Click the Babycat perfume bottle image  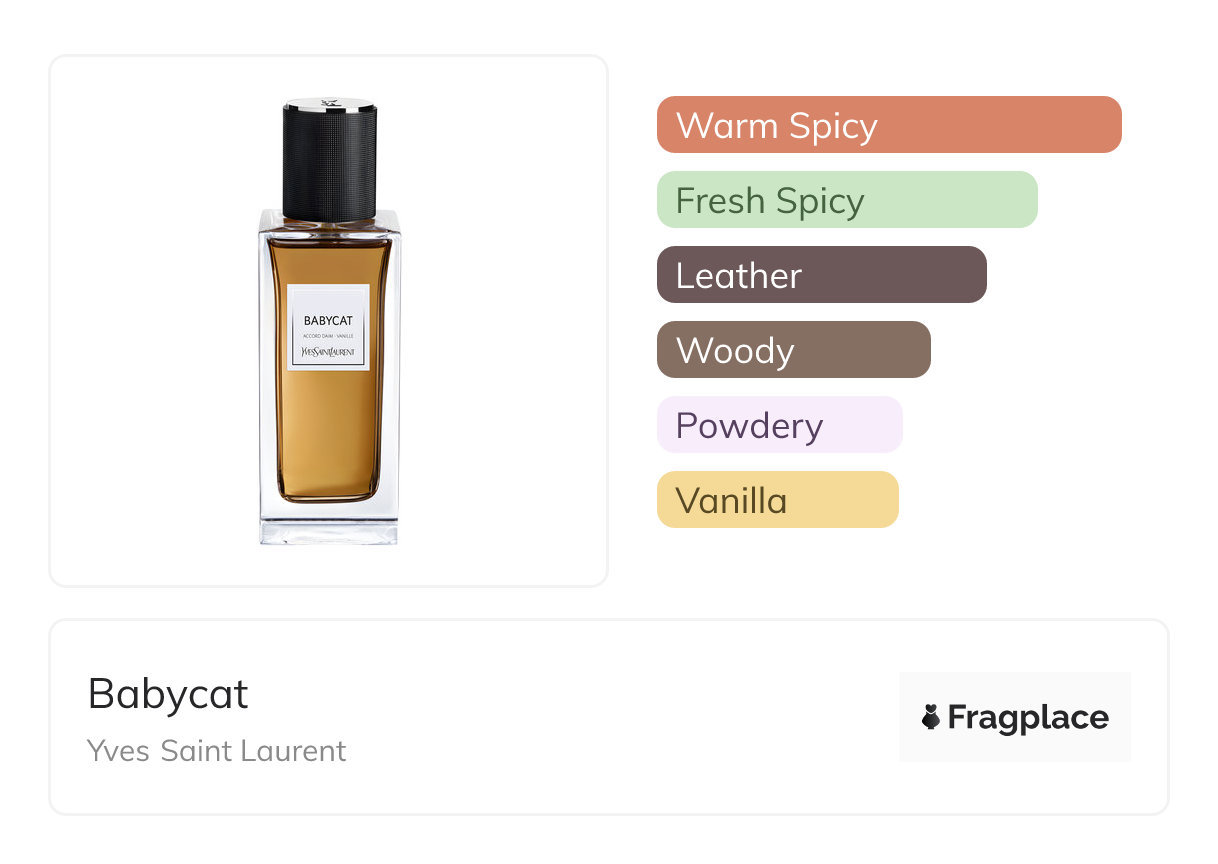(x=329, y=321)
